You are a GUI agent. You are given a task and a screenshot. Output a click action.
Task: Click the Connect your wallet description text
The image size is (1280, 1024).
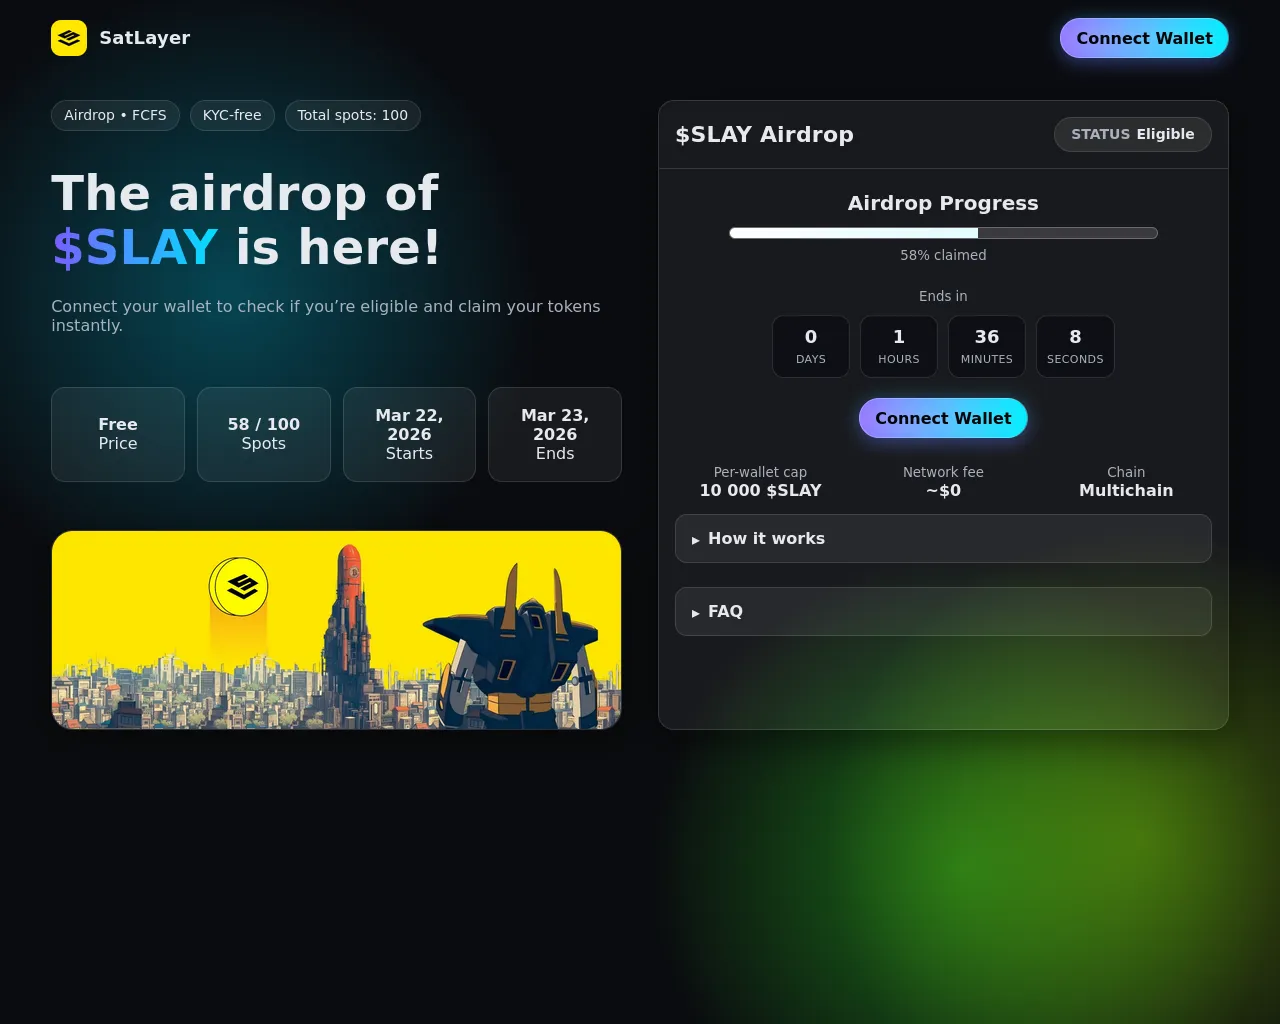click(326, 316)
